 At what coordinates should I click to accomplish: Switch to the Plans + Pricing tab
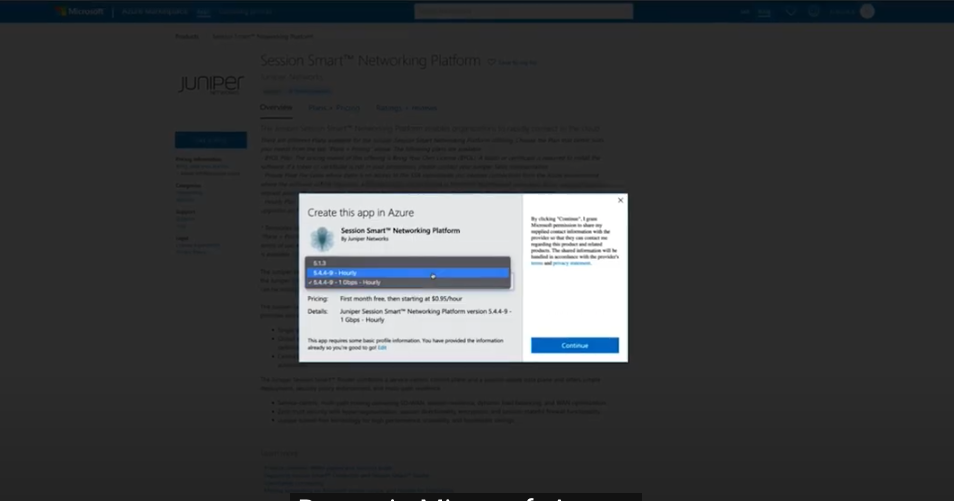333,108
